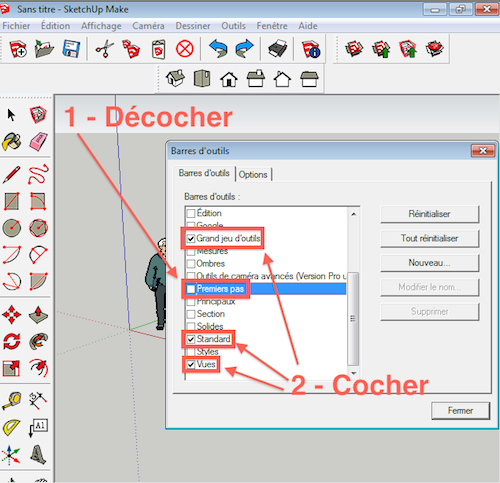Select the Polygon tool
Viewport: 500px width, 483px height.
pyautogui.click(x=38, y=228)
